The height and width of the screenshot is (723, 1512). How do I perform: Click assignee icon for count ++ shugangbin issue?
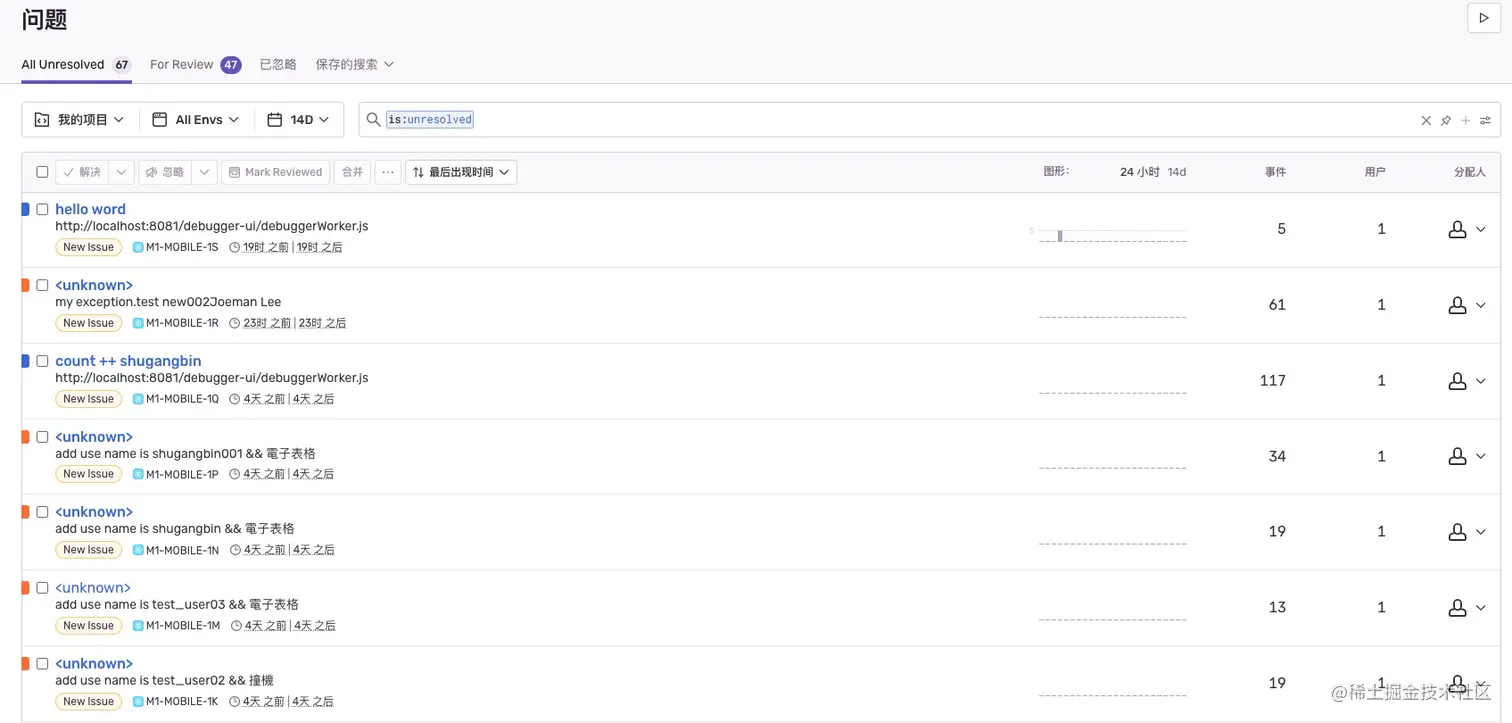[1457, 381]
